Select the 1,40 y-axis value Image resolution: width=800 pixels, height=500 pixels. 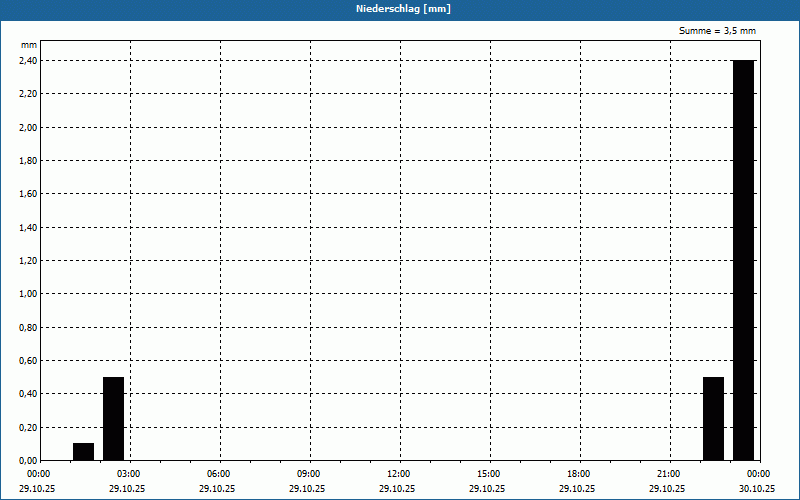pos(28,228)
